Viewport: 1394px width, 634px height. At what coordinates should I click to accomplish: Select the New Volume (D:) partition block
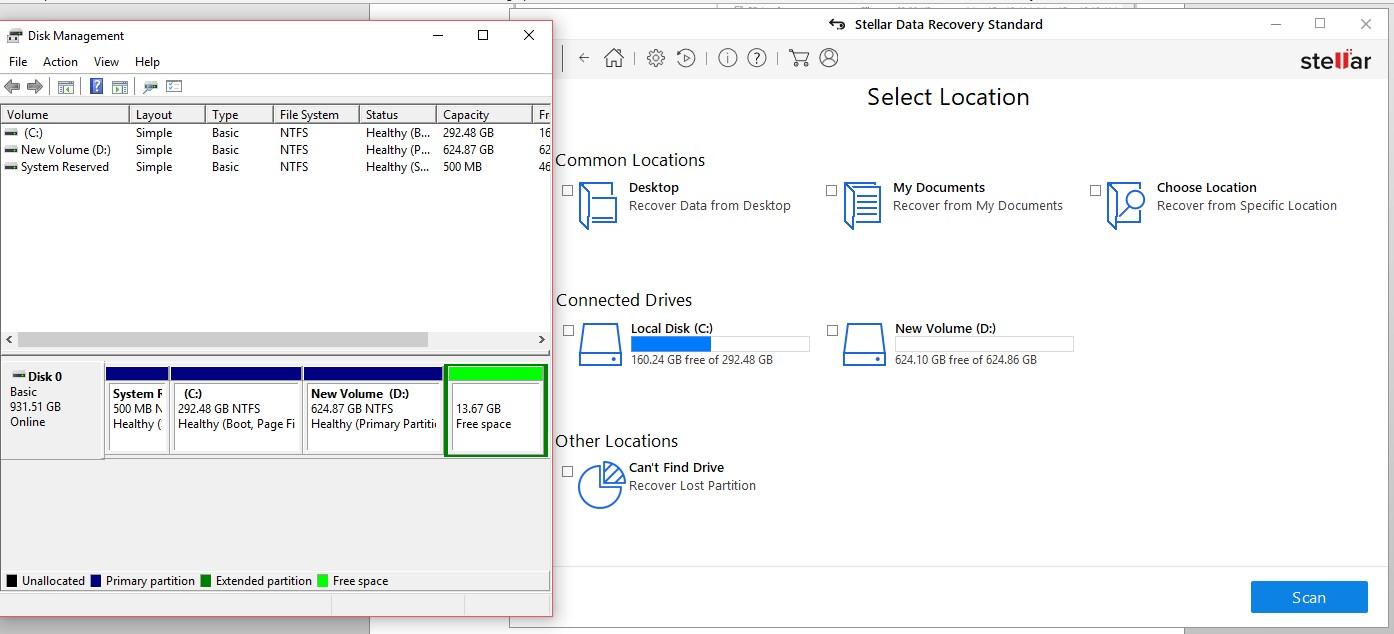click(373, 410)
